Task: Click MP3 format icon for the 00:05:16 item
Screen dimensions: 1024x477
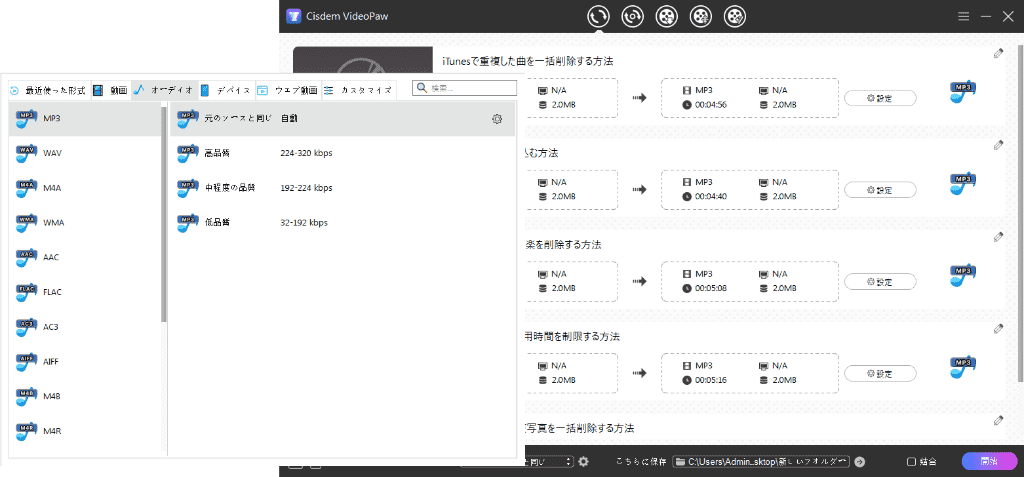Action: point(962,367)
